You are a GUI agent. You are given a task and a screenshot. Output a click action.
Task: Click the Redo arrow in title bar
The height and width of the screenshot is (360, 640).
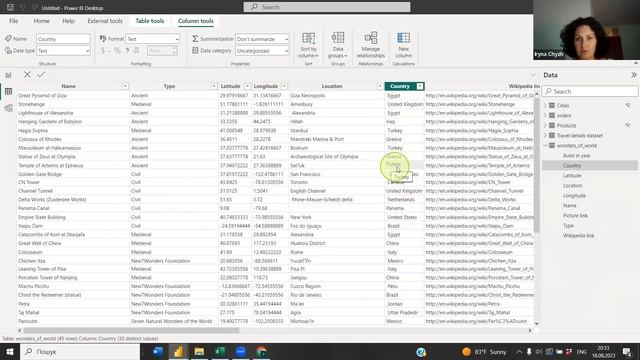[x=35, y=7]
